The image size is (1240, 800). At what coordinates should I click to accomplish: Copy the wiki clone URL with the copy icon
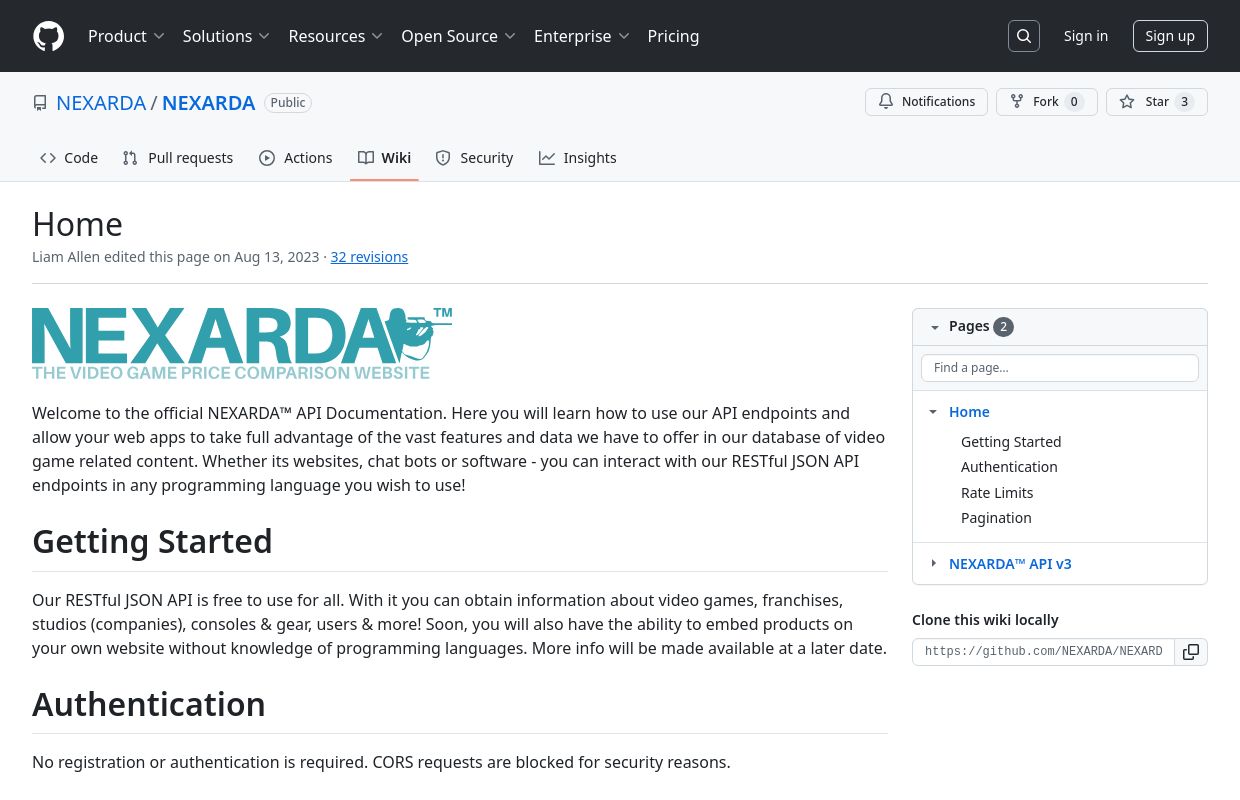coord(1191,652)
